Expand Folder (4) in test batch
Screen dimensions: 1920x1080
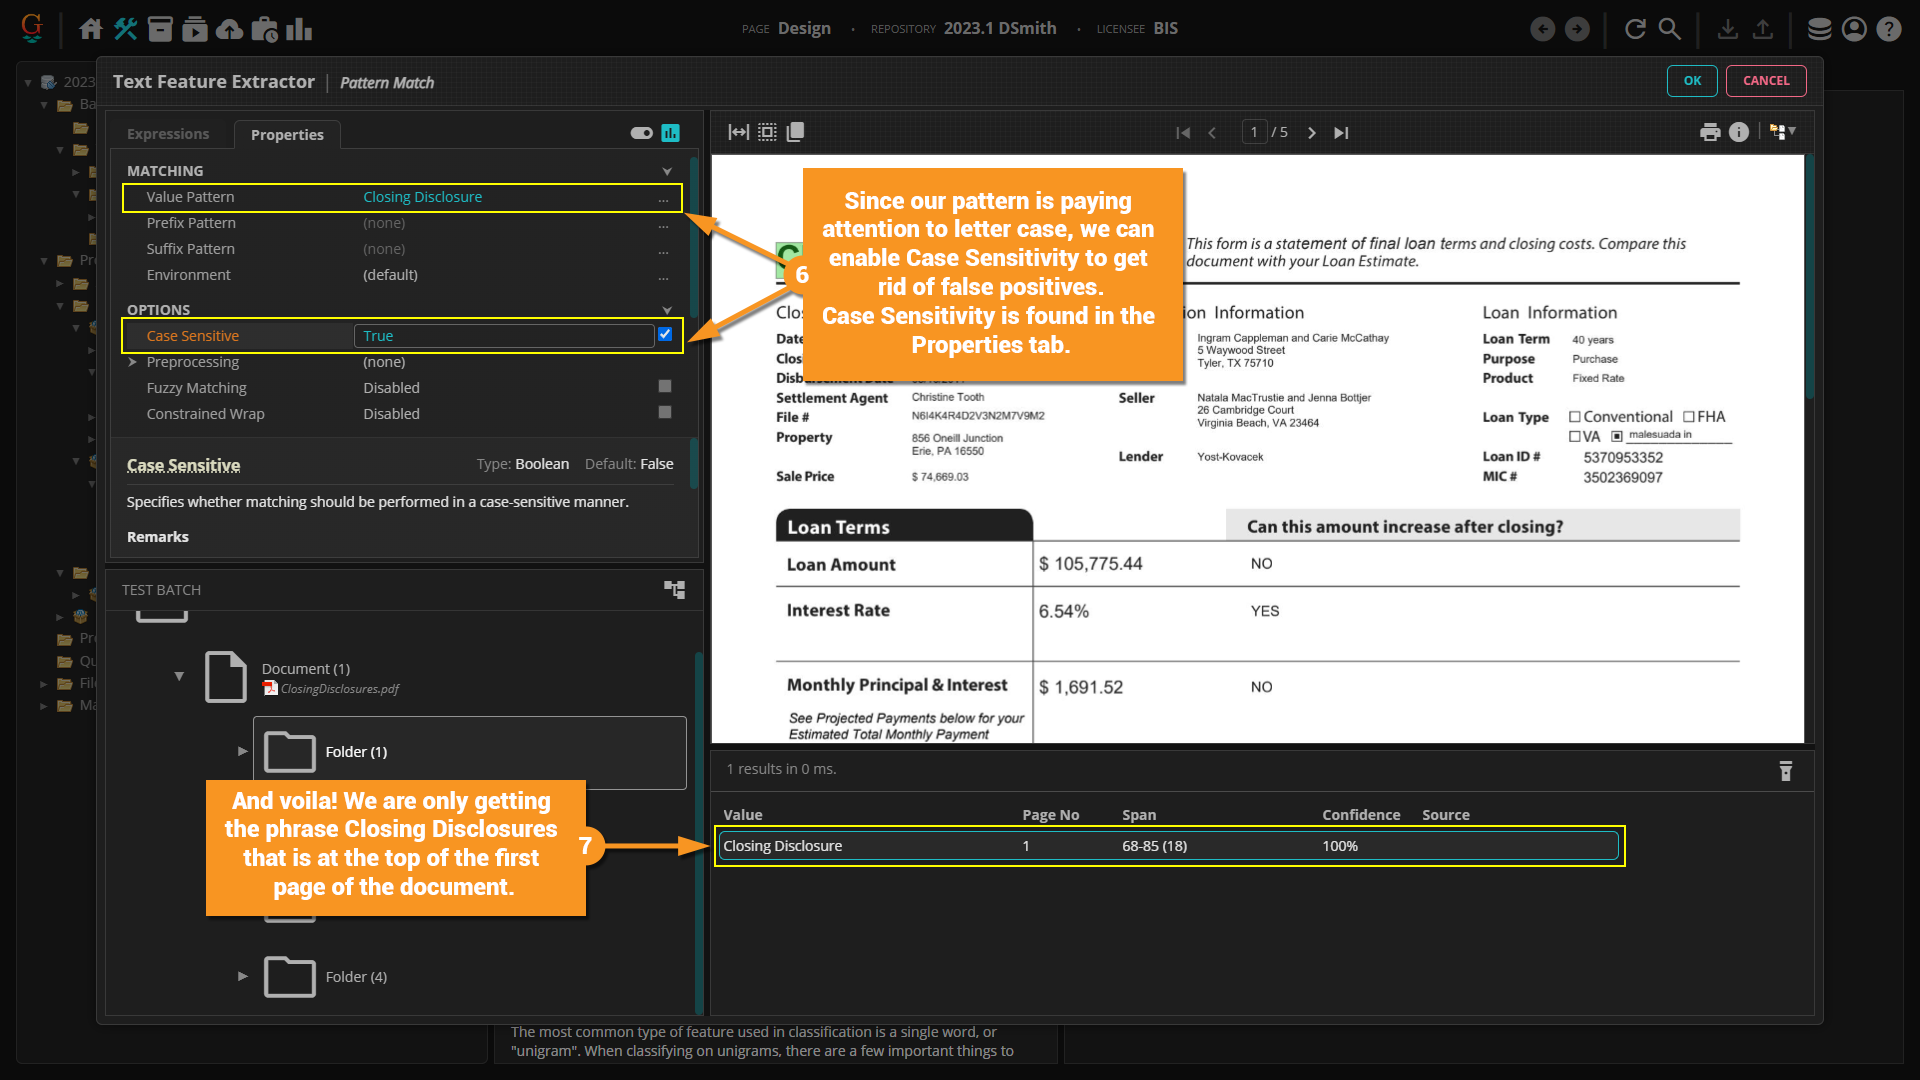pos(242,976)
